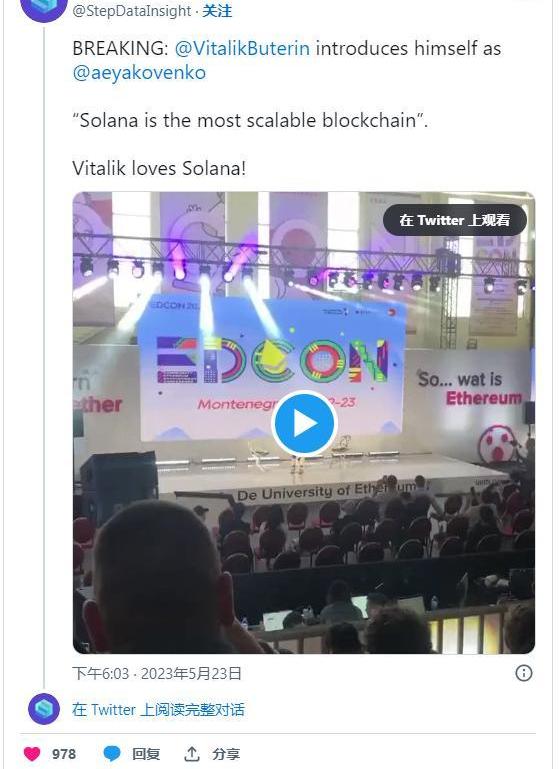The width and height of the screenshot is (559, 769).
Task: Click the 在 Twitter 上观看 button
Action: [x=455, y=220]
